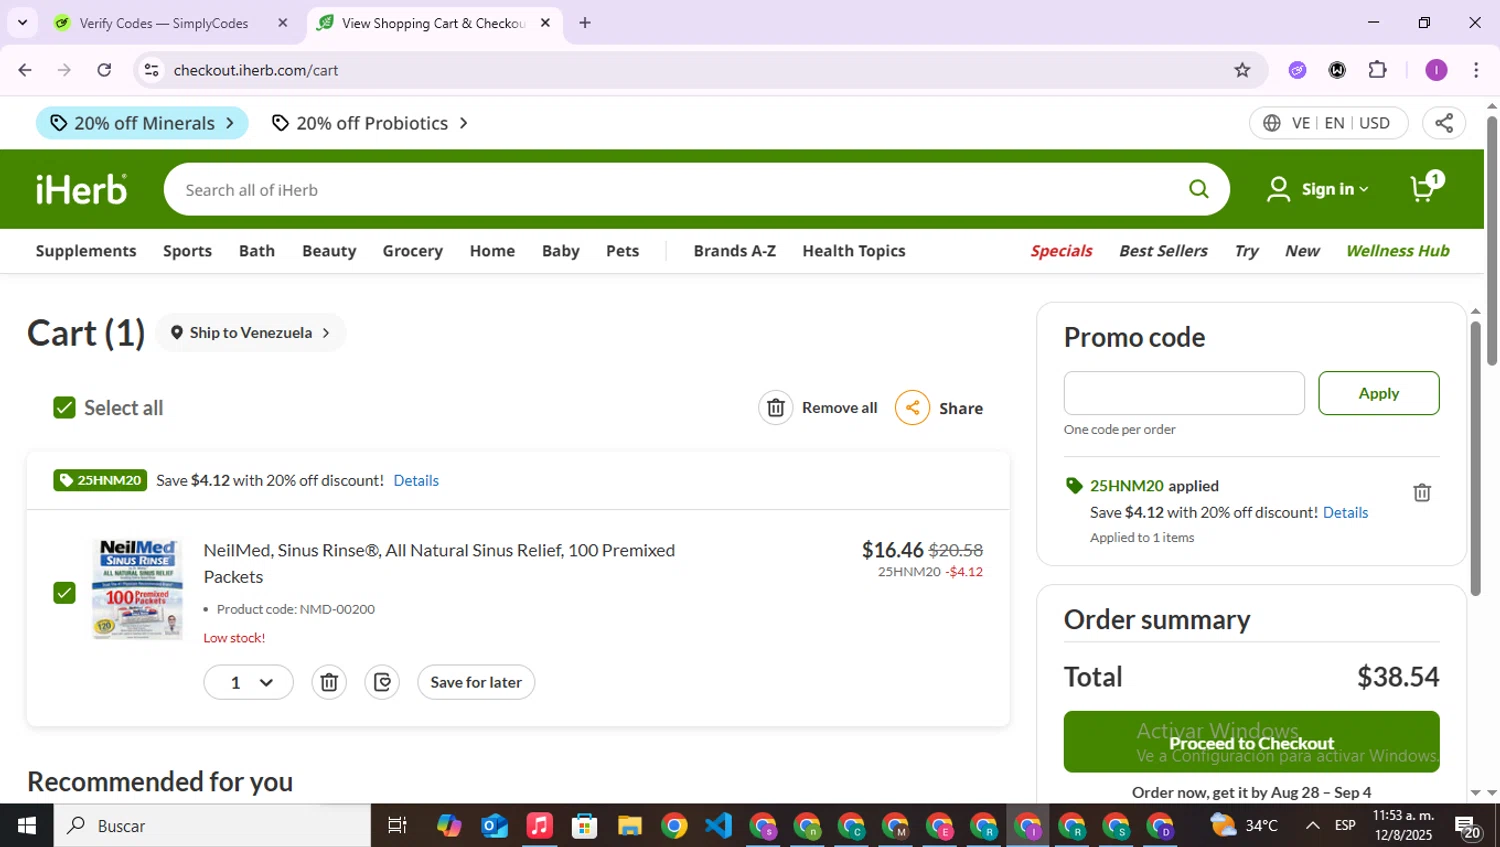Image resolution: width=1500 pixels, height=847 pixels.
Task: Reload the page
Action: point(104,70)
